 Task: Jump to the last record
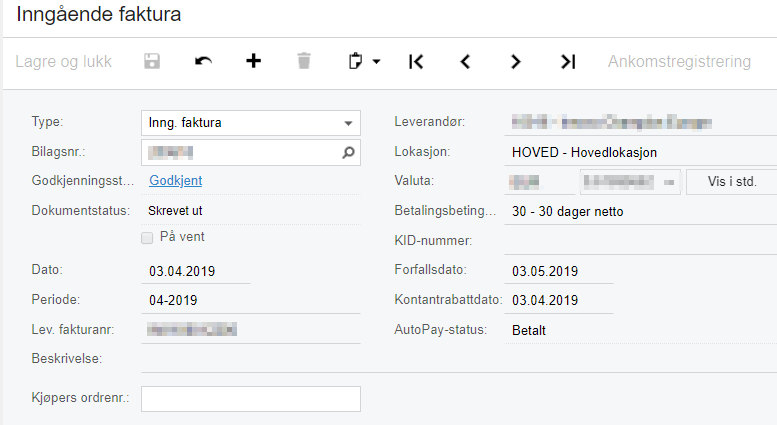(568, 61)
